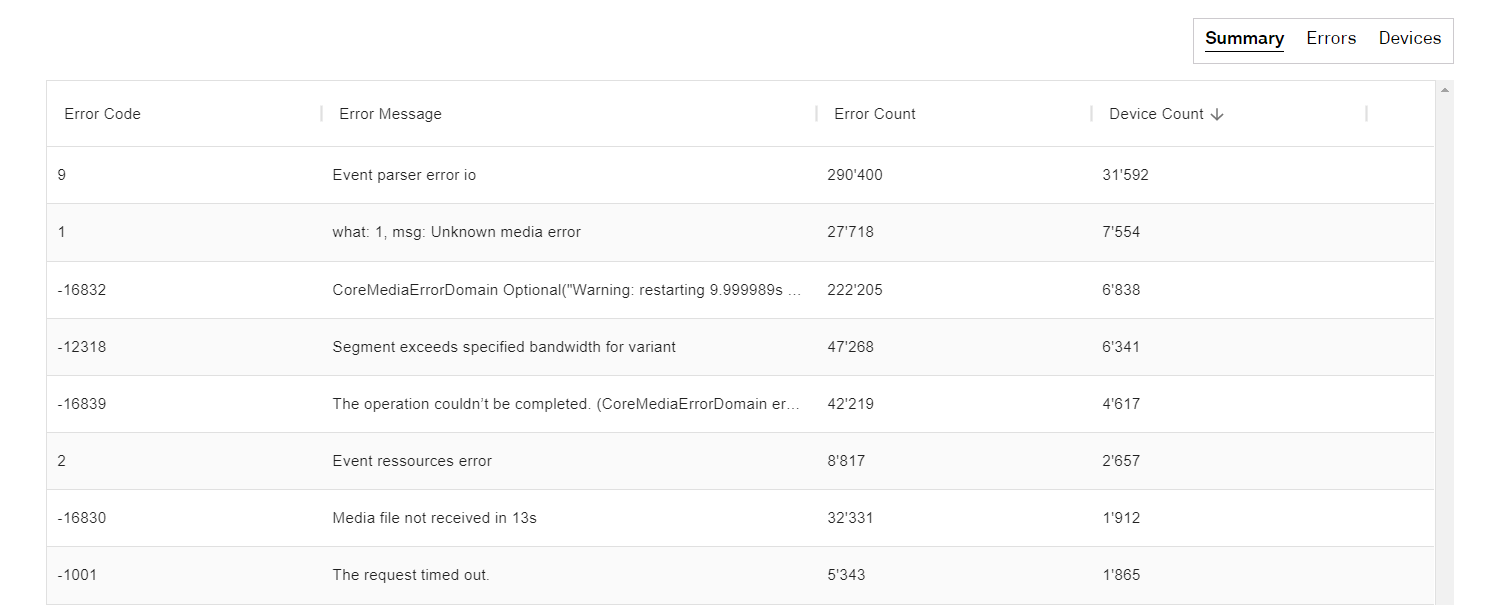Select the Event ressources error row
Image resolution: width=1498 pixels, height=614 pixels.
[412, 461]
